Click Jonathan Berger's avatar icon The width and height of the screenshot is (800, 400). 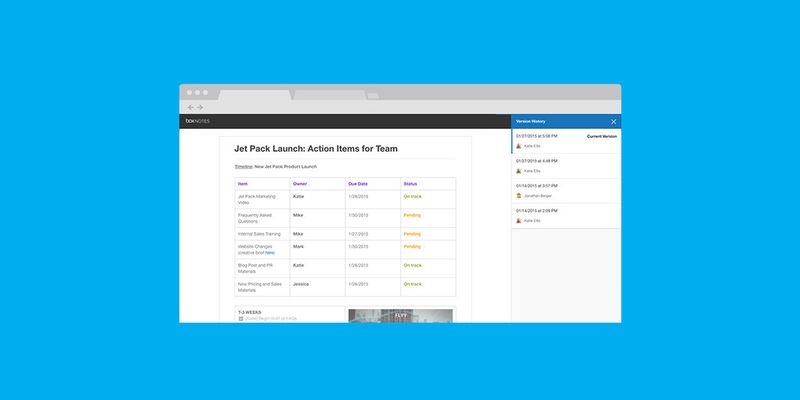[519, 196]
